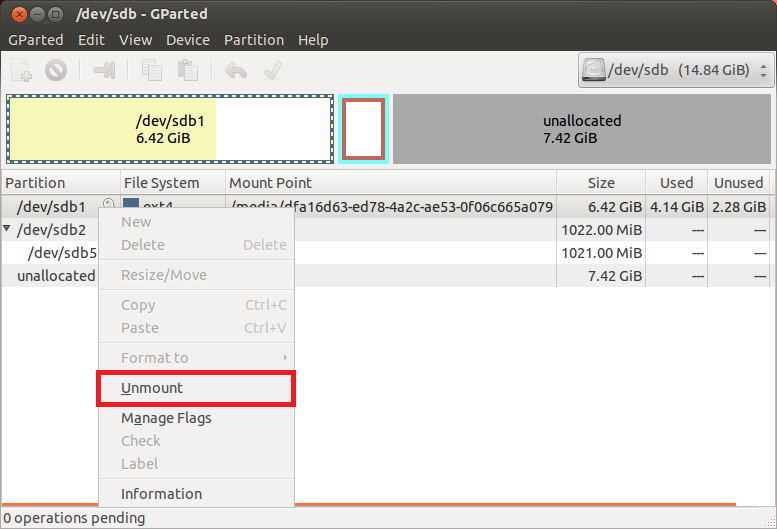Collapse the /dev/sdb2 extended partition tree
Image resolution: width=777 pixels, height=529 pixels.
pyautogui.click(x=6, y=228)
